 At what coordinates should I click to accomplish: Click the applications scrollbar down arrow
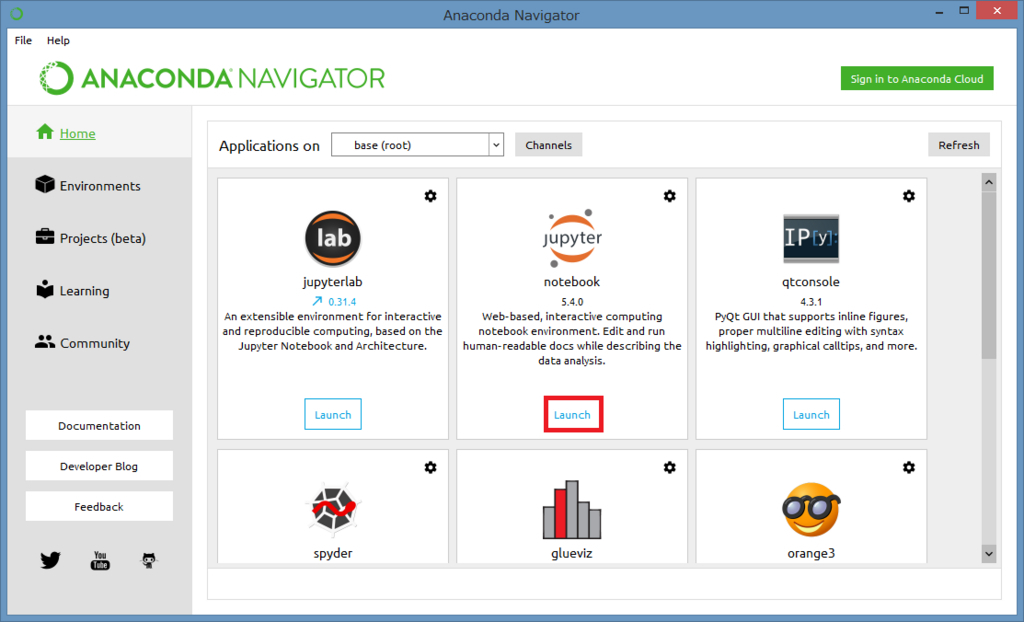click(989, 553)
